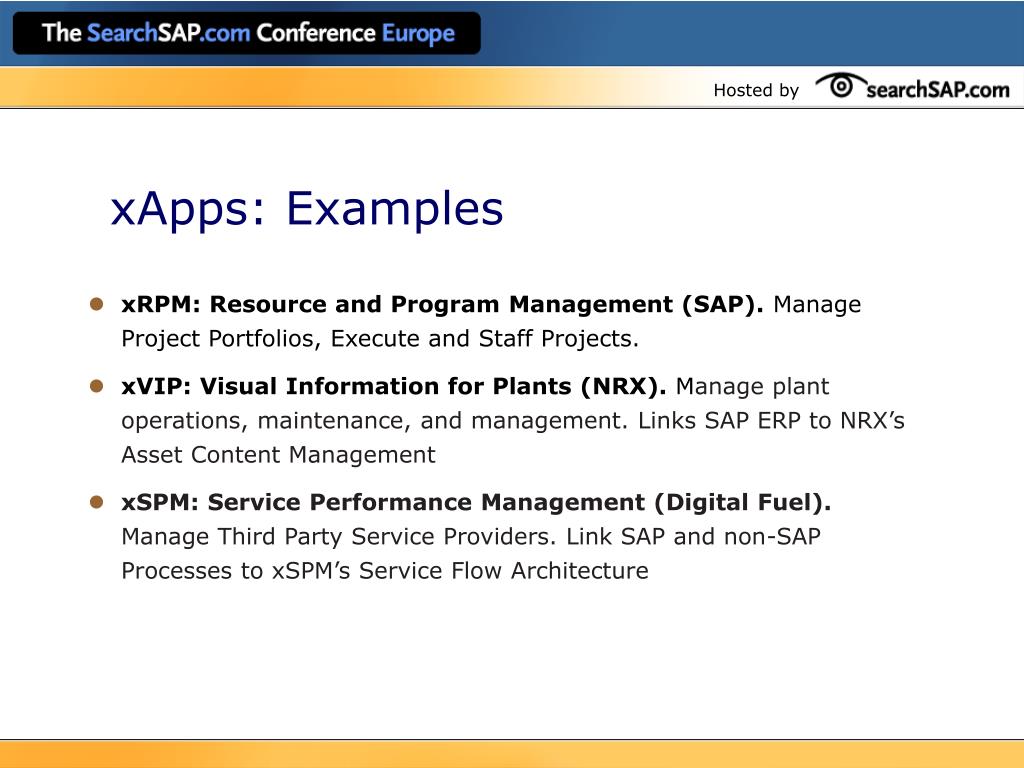Click the searchSAP.com host logo text

pos(938,89)
